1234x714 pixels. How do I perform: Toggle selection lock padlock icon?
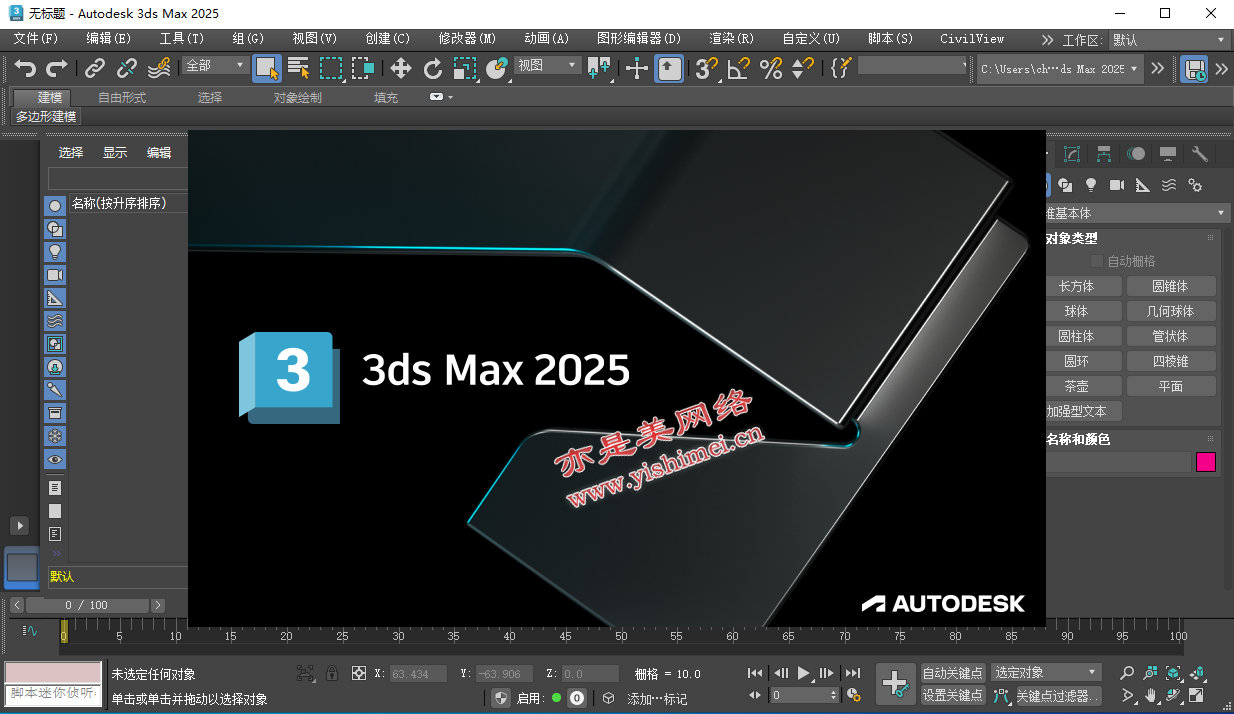pos(332,673)
